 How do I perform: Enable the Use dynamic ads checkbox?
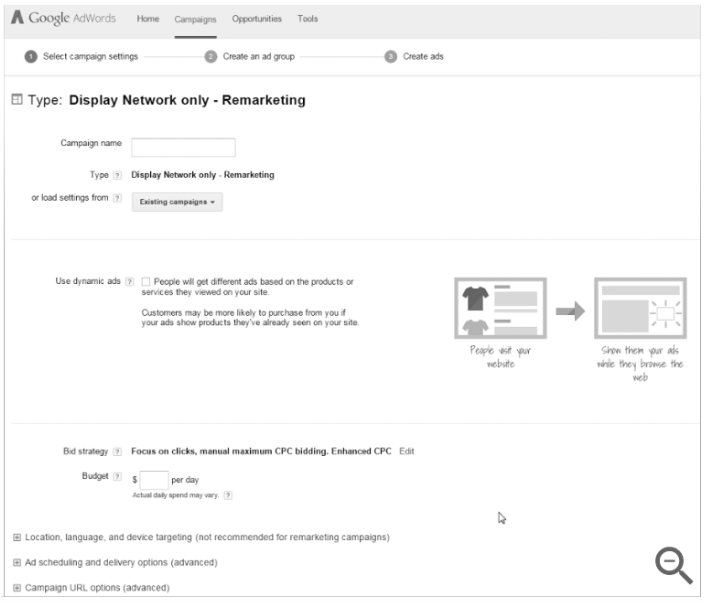pyautogui.click(x=146, y=282)
